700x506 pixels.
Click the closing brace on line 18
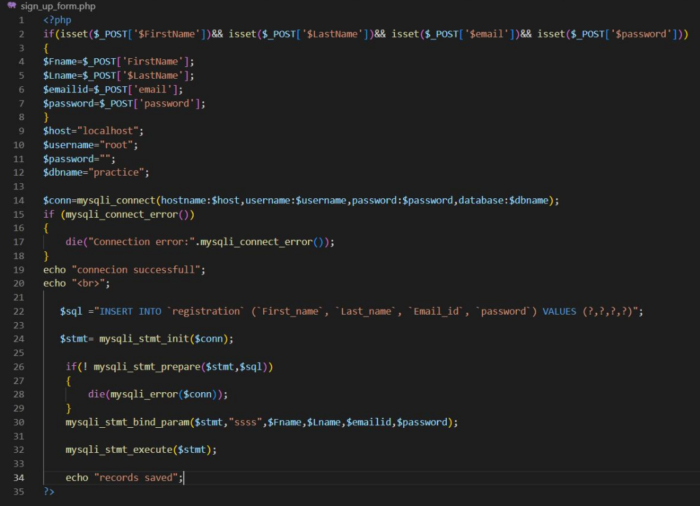[x=46, y=256]
